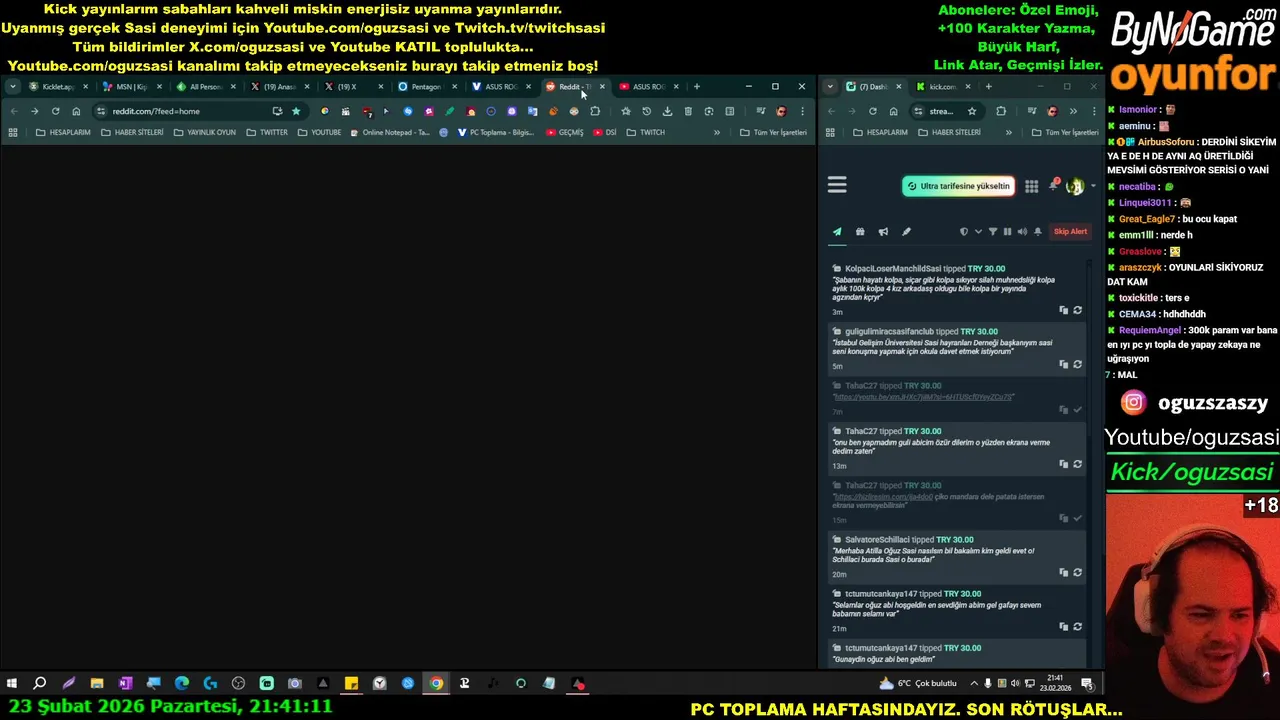Click the Skip Alert button
Screen dimensions: 1280x720
[1070, 232]
